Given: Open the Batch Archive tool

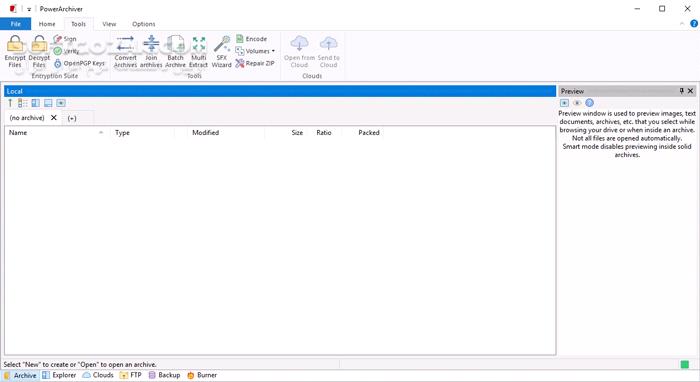Looking at the screenshot, I should [175, 52].
